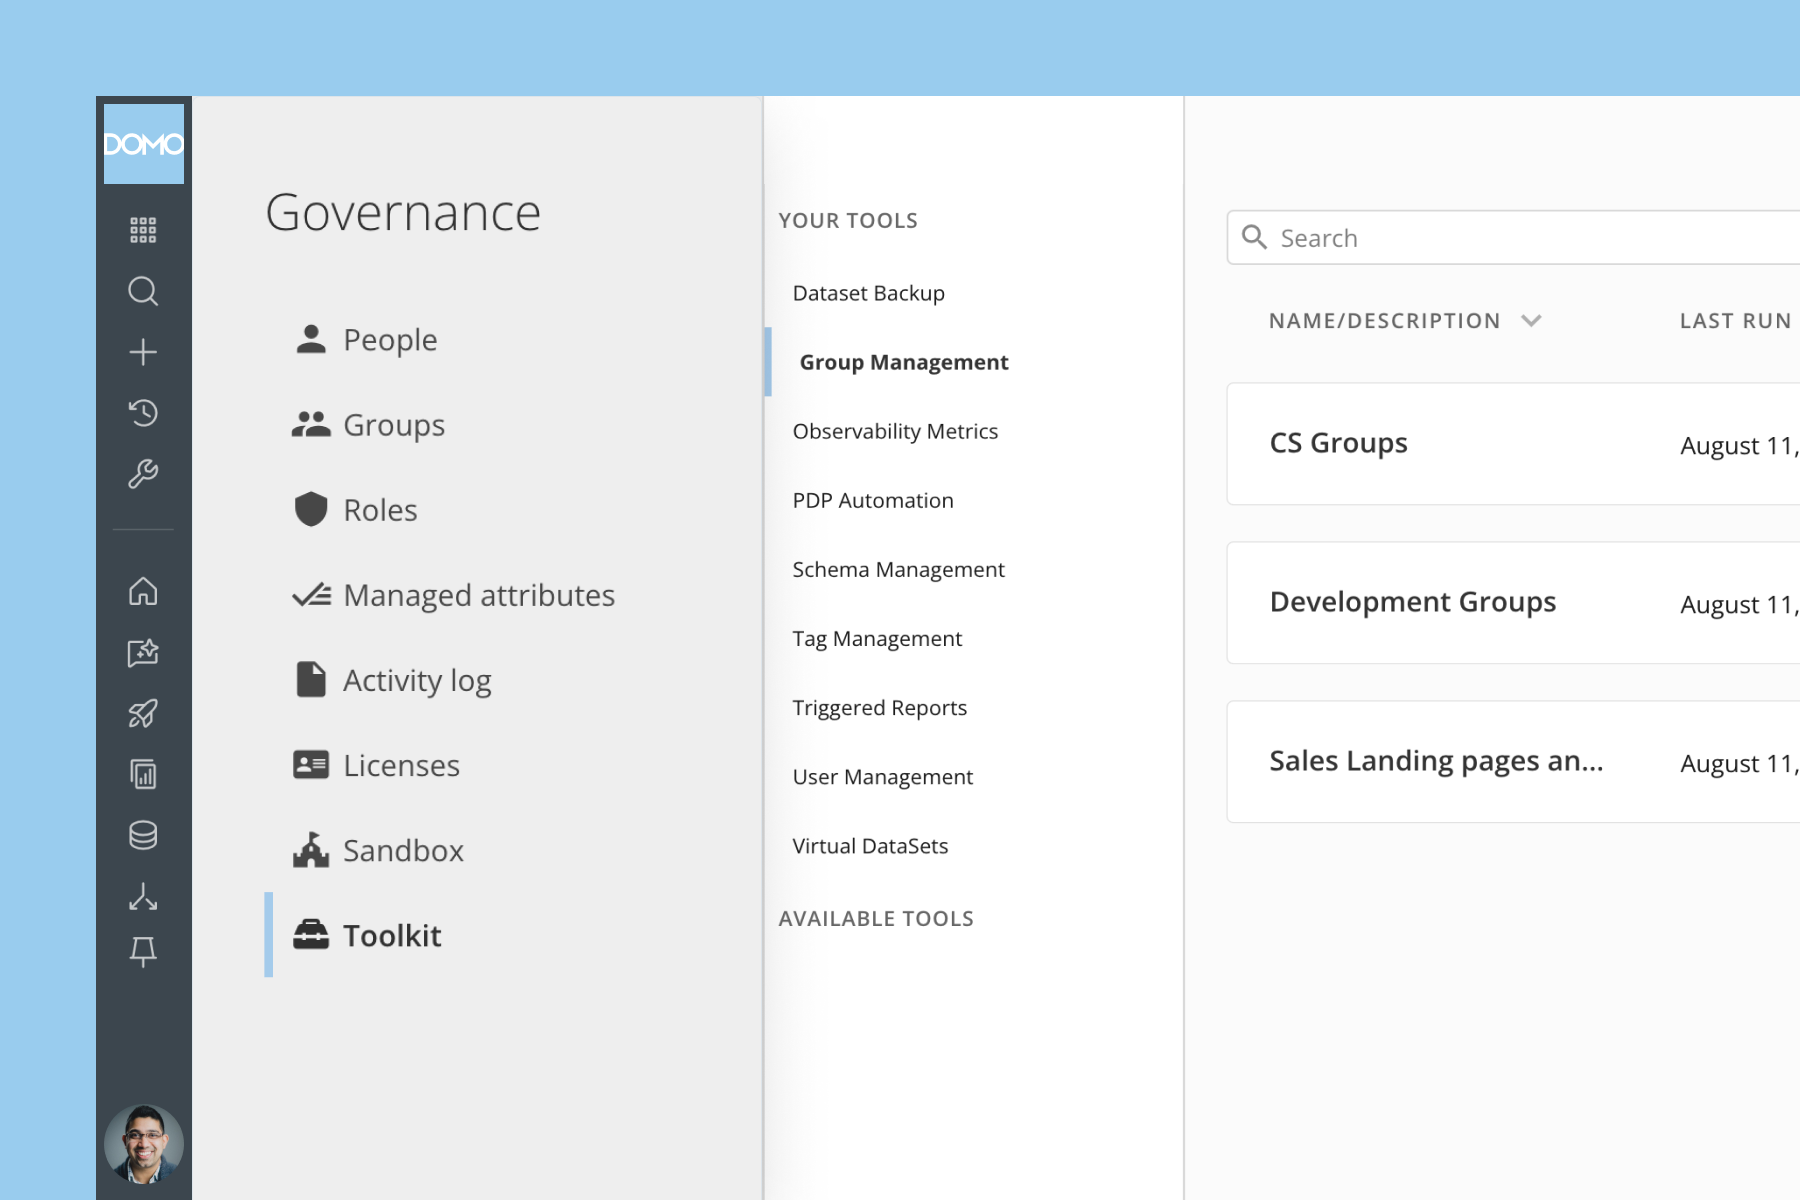Open the apps grid icon in sidebar

click(x=143, y=230)
